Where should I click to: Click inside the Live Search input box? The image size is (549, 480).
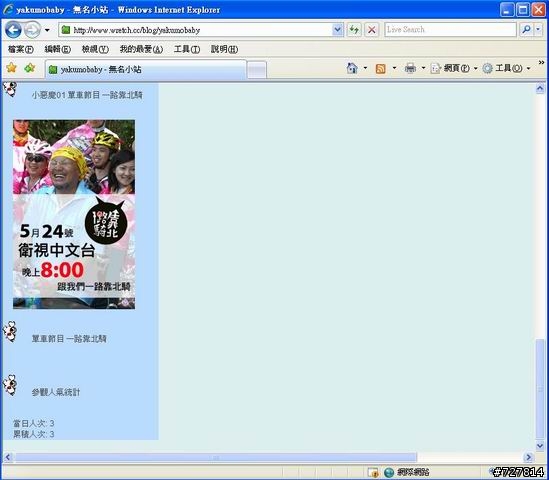pos(450,30)
